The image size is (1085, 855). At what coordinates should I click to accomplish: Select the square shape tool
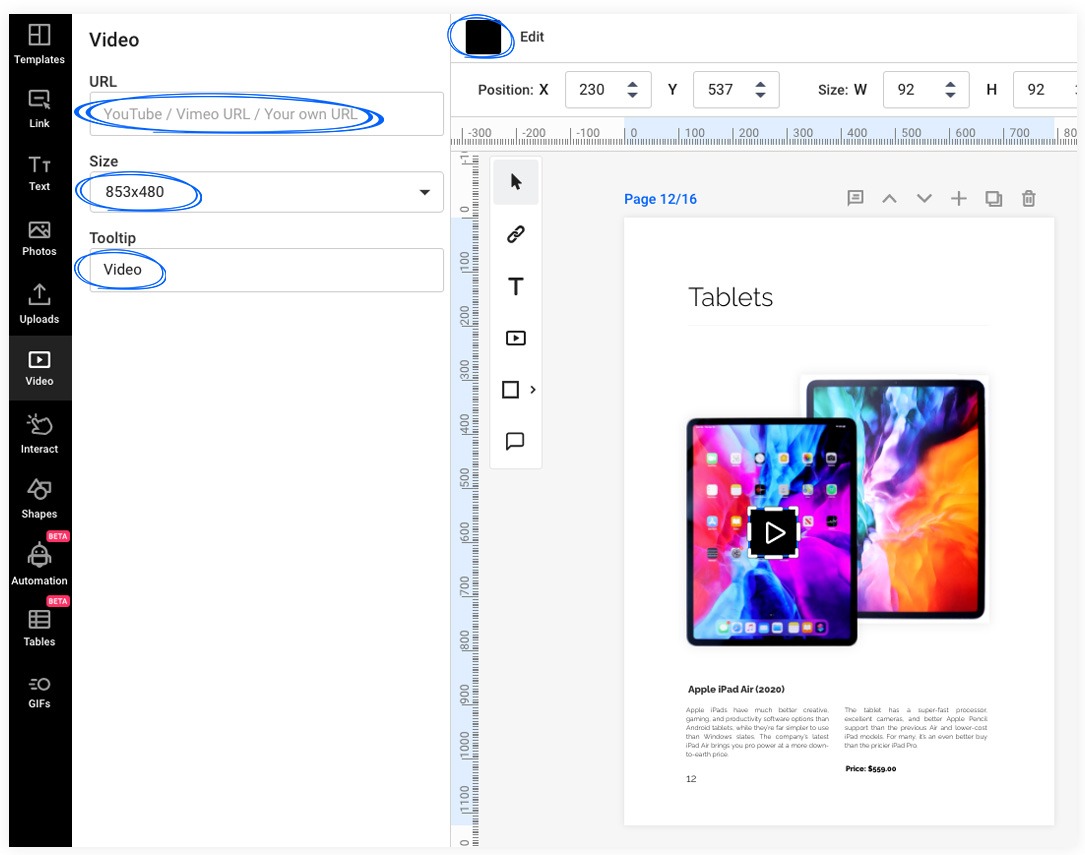pos(511,389)
